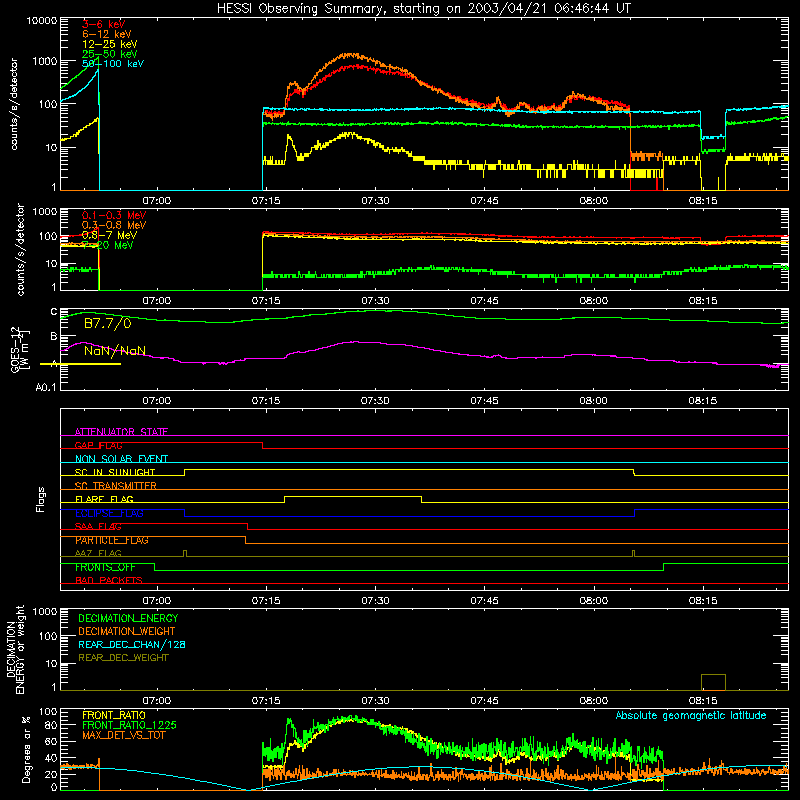Screen dimensions: 800x800
Task: Click the FRONT_RATIO_1225 legend entry
Action: pyautogui.click(x=130, y=725)
